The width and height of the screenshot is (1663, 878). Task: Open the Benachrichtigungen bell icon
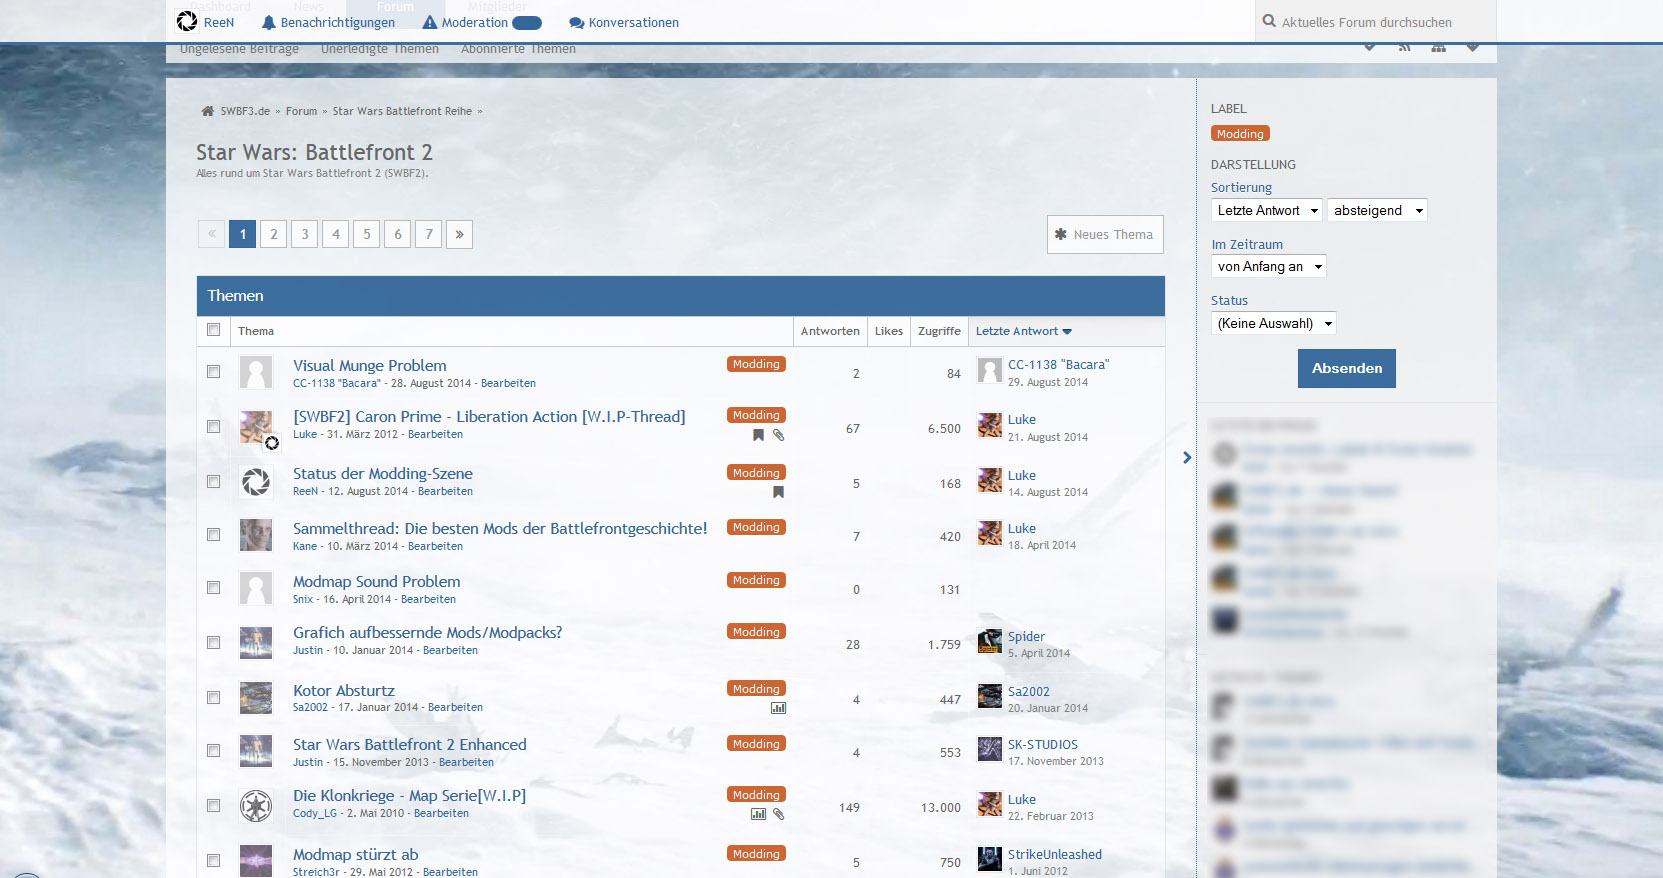point(268,22)
